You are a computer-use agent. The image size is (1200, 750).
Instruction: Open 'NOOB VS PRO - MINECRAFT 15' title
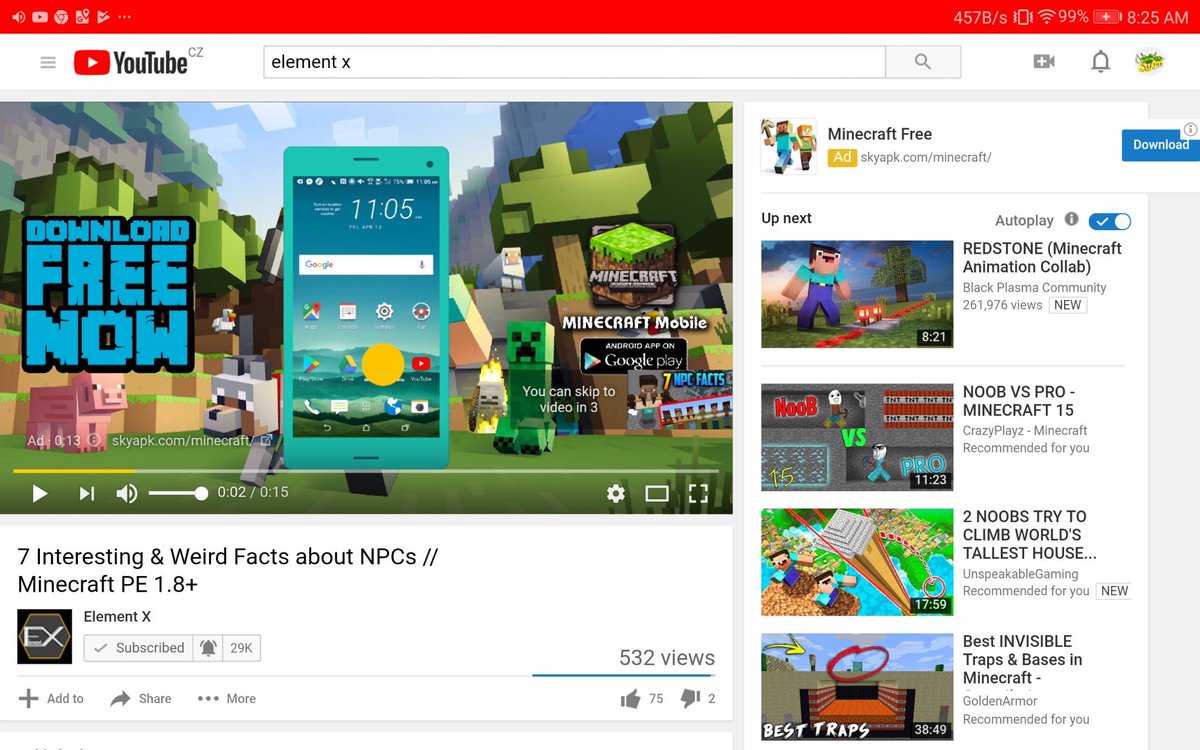(1018, 401)
